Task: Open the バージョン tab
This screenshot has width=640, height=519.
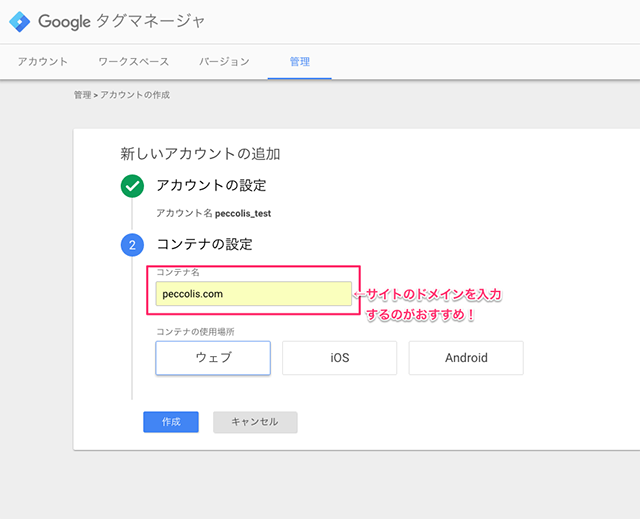Action: [224, 62]
